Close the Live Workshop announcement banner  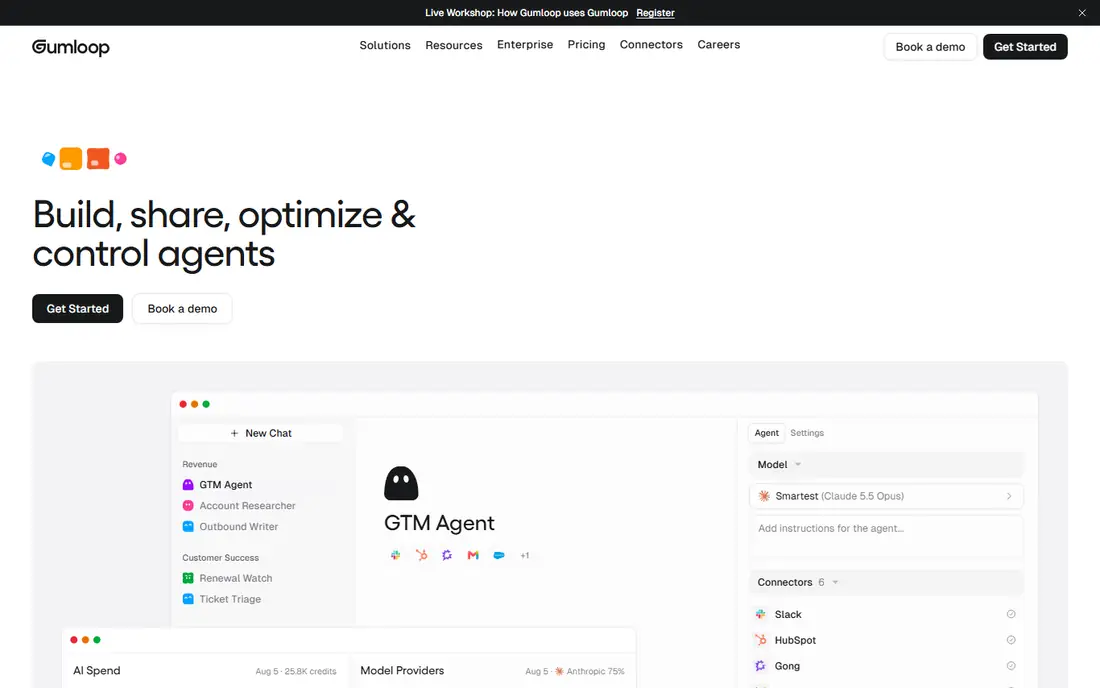(1082, 13)
